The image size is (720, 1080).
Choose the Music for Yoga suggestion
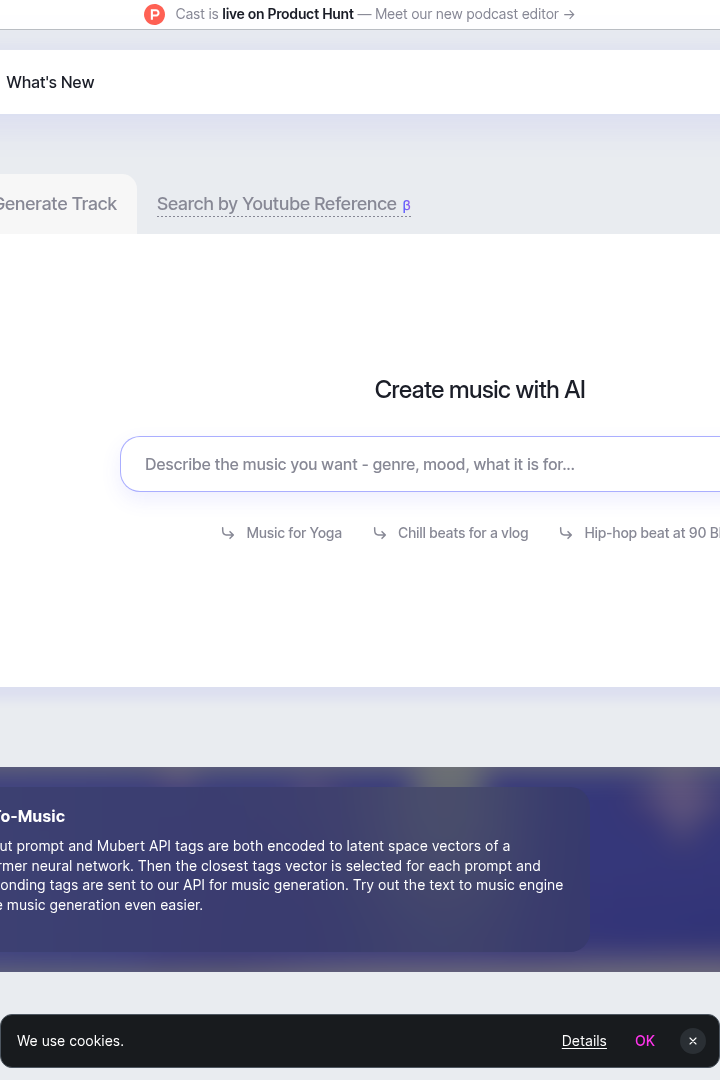(x=294, y=532)
